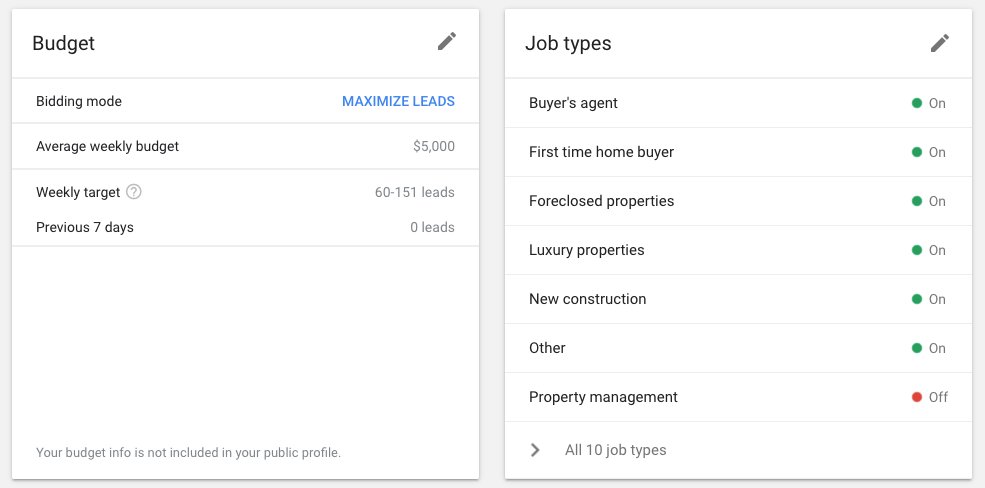Image resolution: width=985 pixels, height=488 pixels.
Task: Toggle New construction On indicator
Action: click(928, 299)
